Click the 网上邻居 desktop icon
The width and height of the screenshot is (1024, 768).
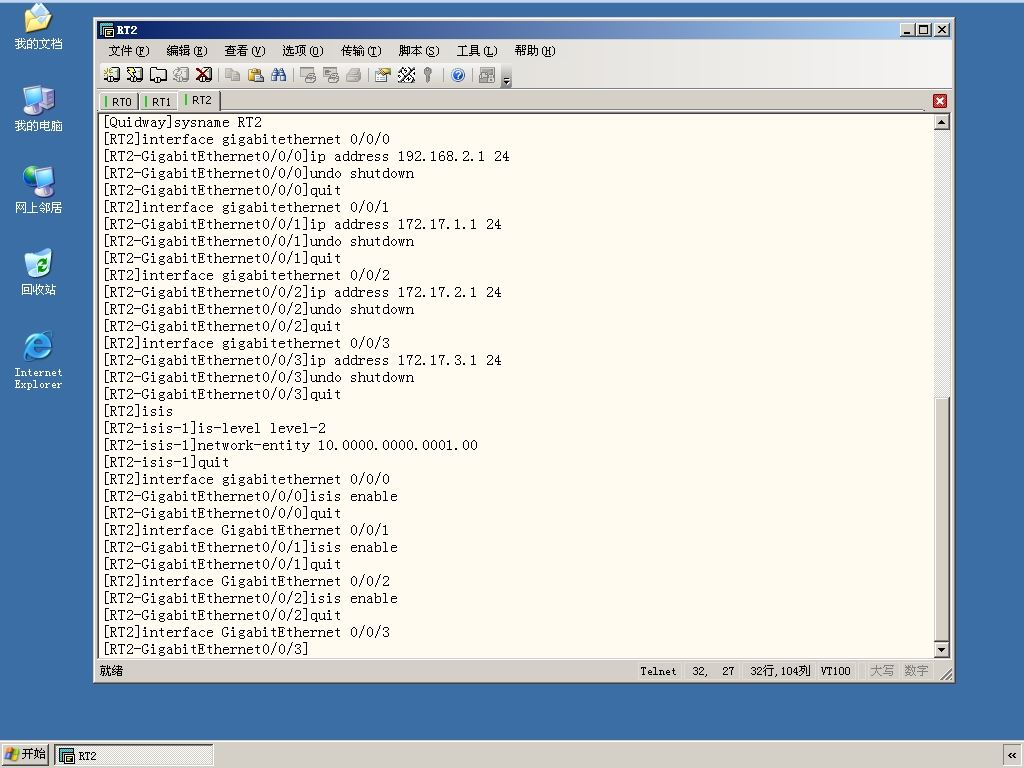(x=38, y=190)
